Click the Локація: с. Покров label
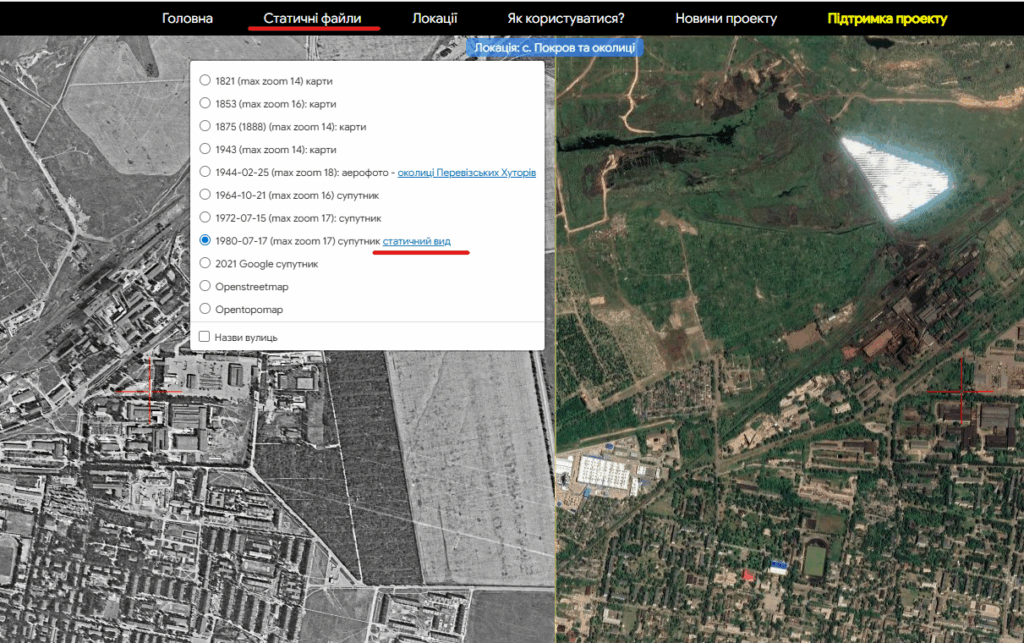This screenshot has width=1024, height=643. tap(554, 47)
